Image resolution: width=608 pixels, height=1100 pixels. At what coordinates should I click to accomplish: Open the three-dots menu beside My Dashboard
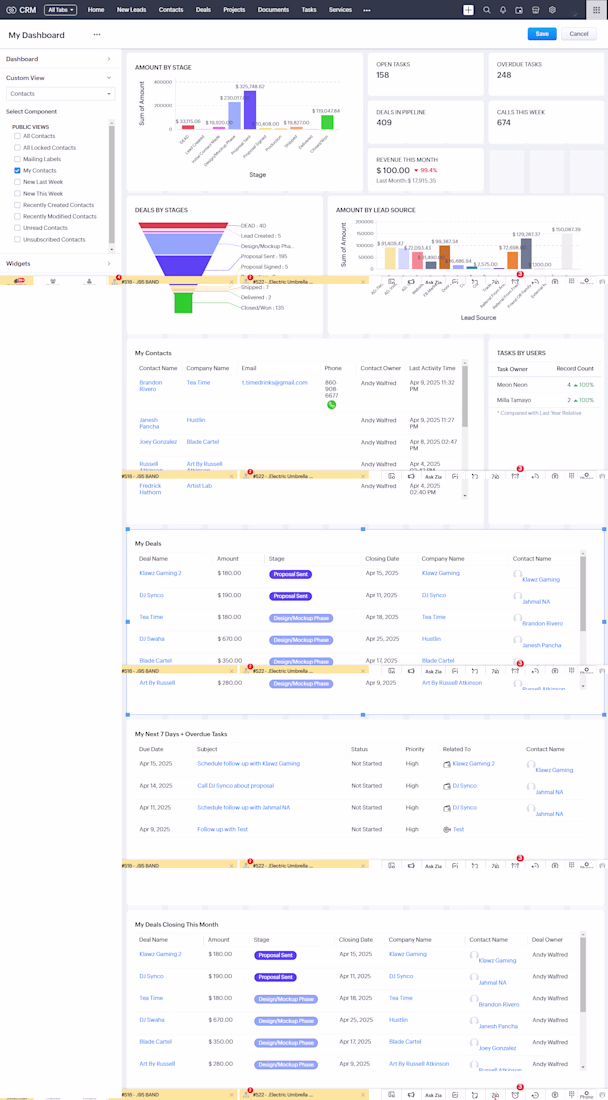pos(96,34)
